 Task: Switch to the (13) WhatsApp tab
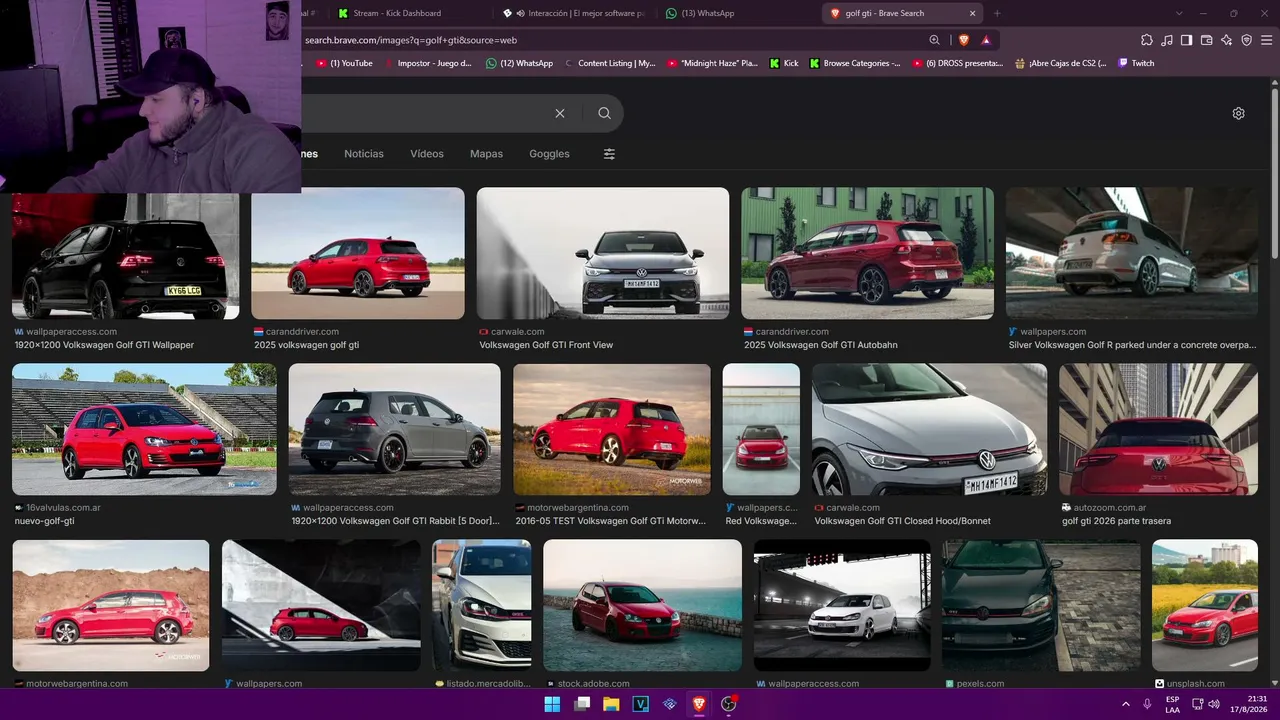(738, 13)
